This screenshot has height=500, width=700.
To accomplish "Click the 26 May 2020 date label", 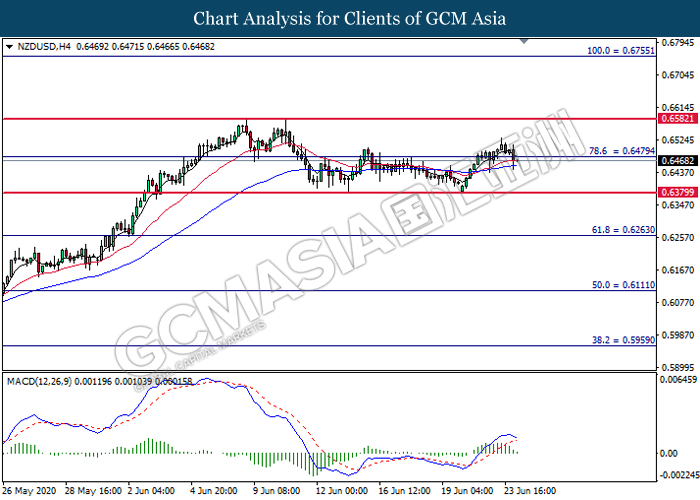I will [x=28, y=491].
